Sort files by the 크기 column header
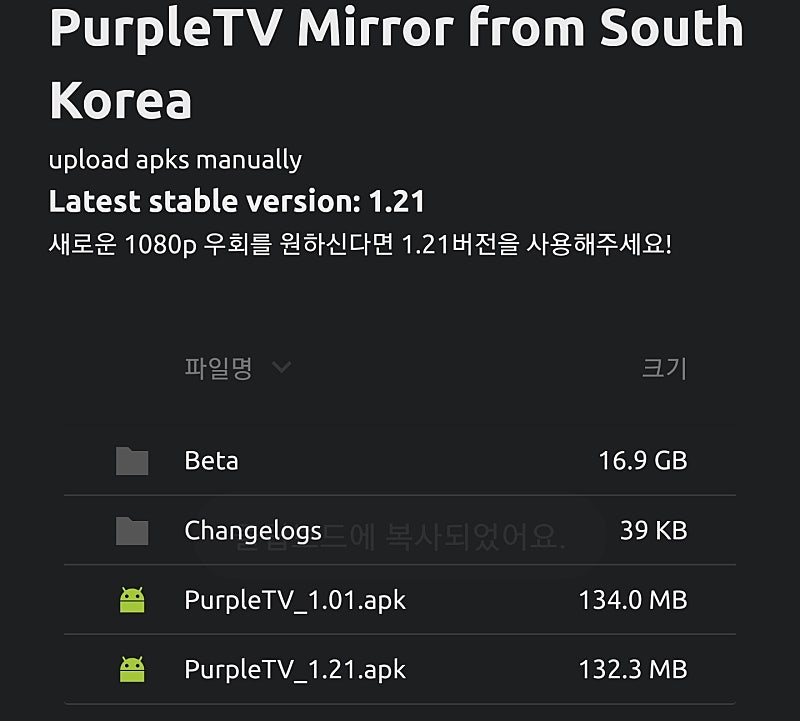The image size is (800, 721). pyautogui.click(x=664, y=368)
